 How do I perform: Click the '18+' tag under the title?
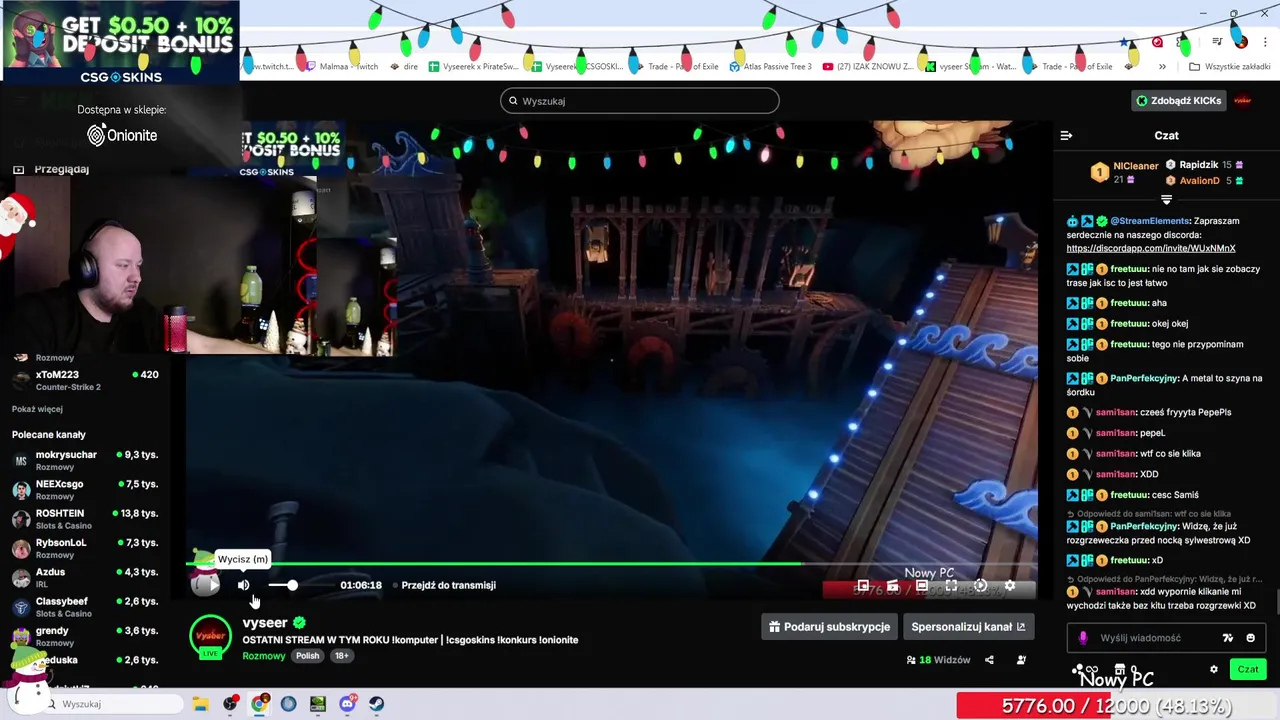341,656
